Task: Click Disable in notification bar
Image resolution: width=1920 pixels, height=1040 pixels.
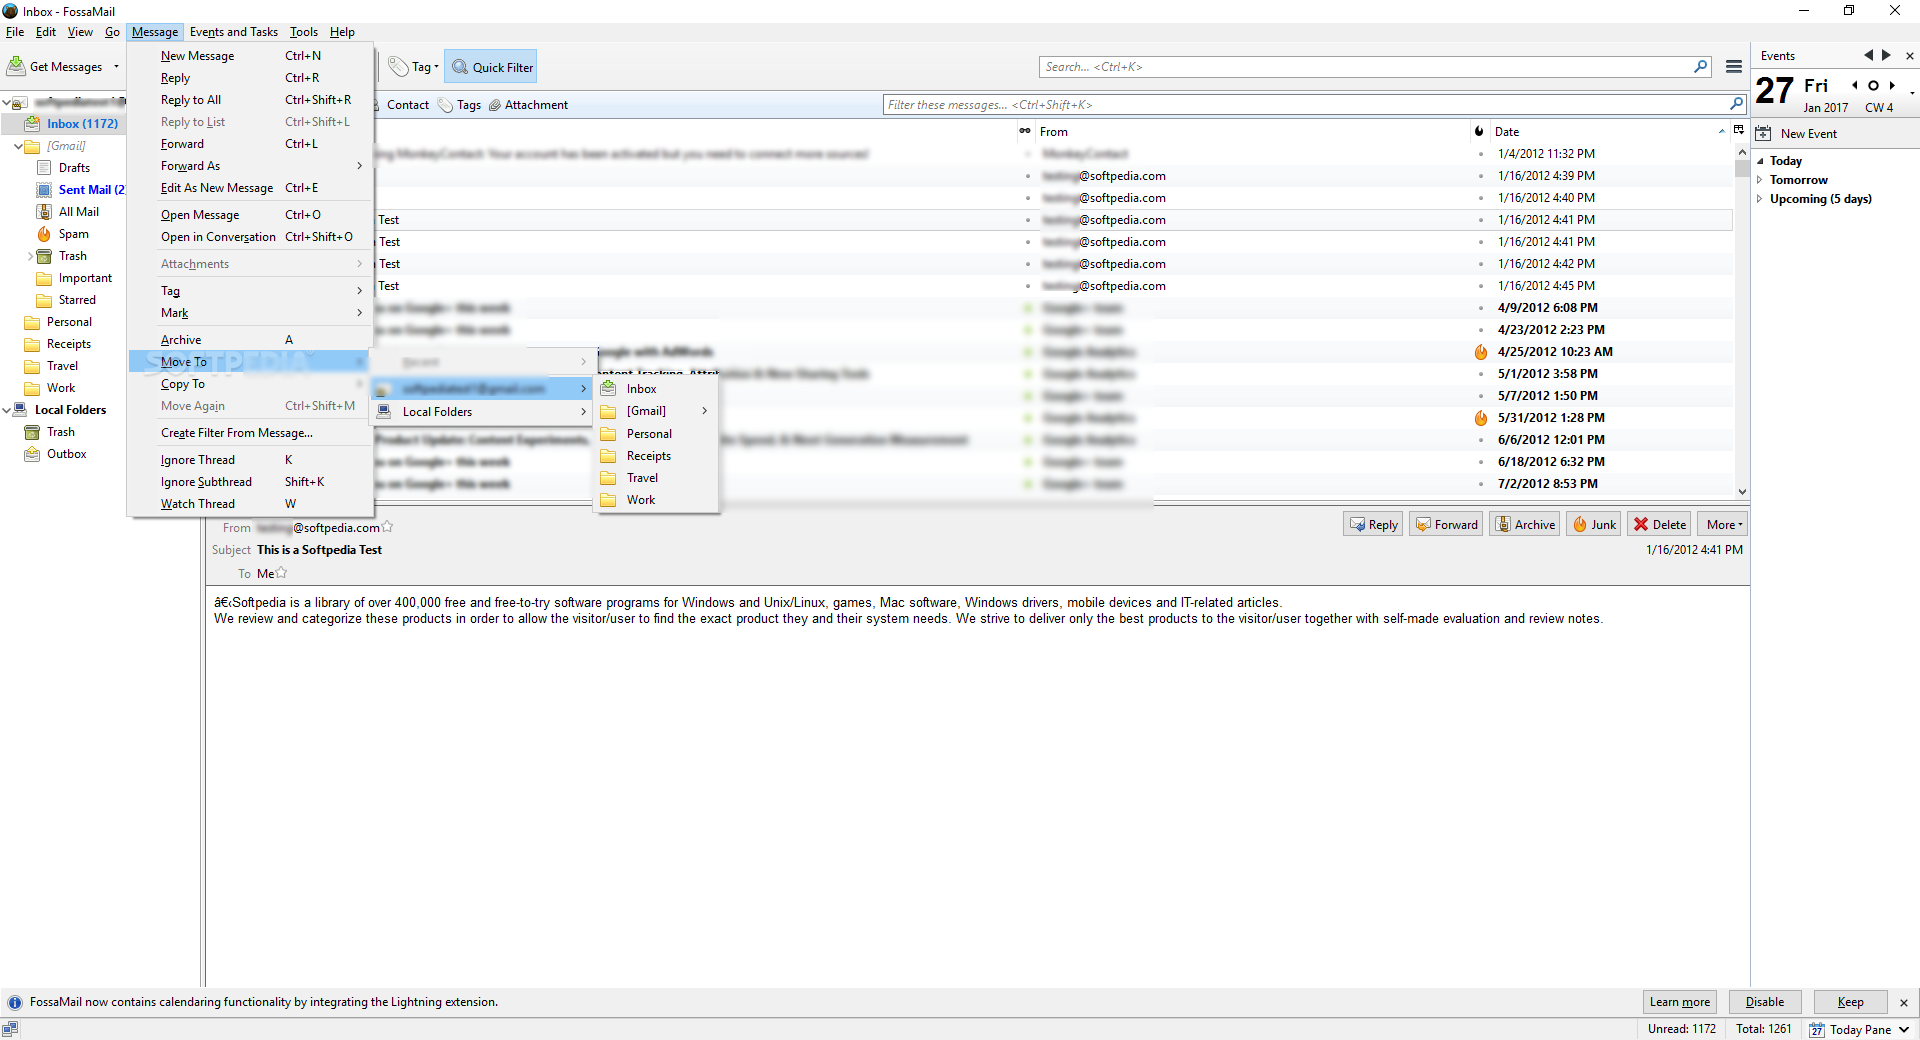Action: [x=1765, y=1002]
